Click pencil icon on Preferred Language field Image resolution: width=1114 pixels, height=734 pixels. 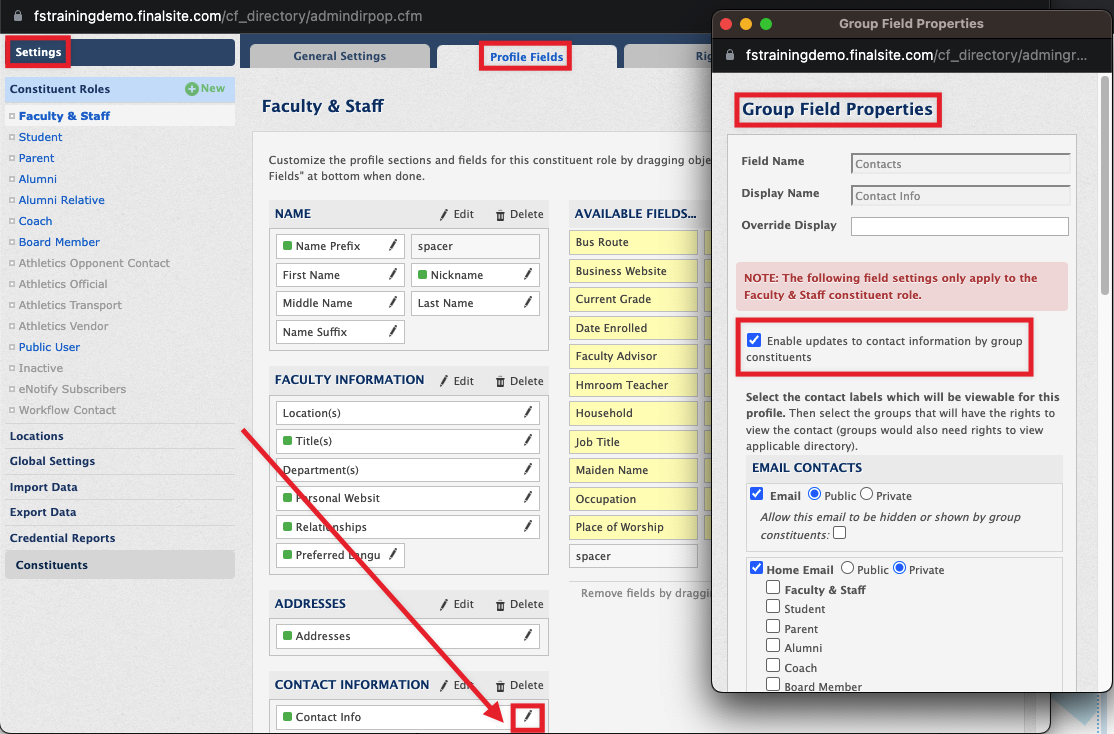coord(393,554)
